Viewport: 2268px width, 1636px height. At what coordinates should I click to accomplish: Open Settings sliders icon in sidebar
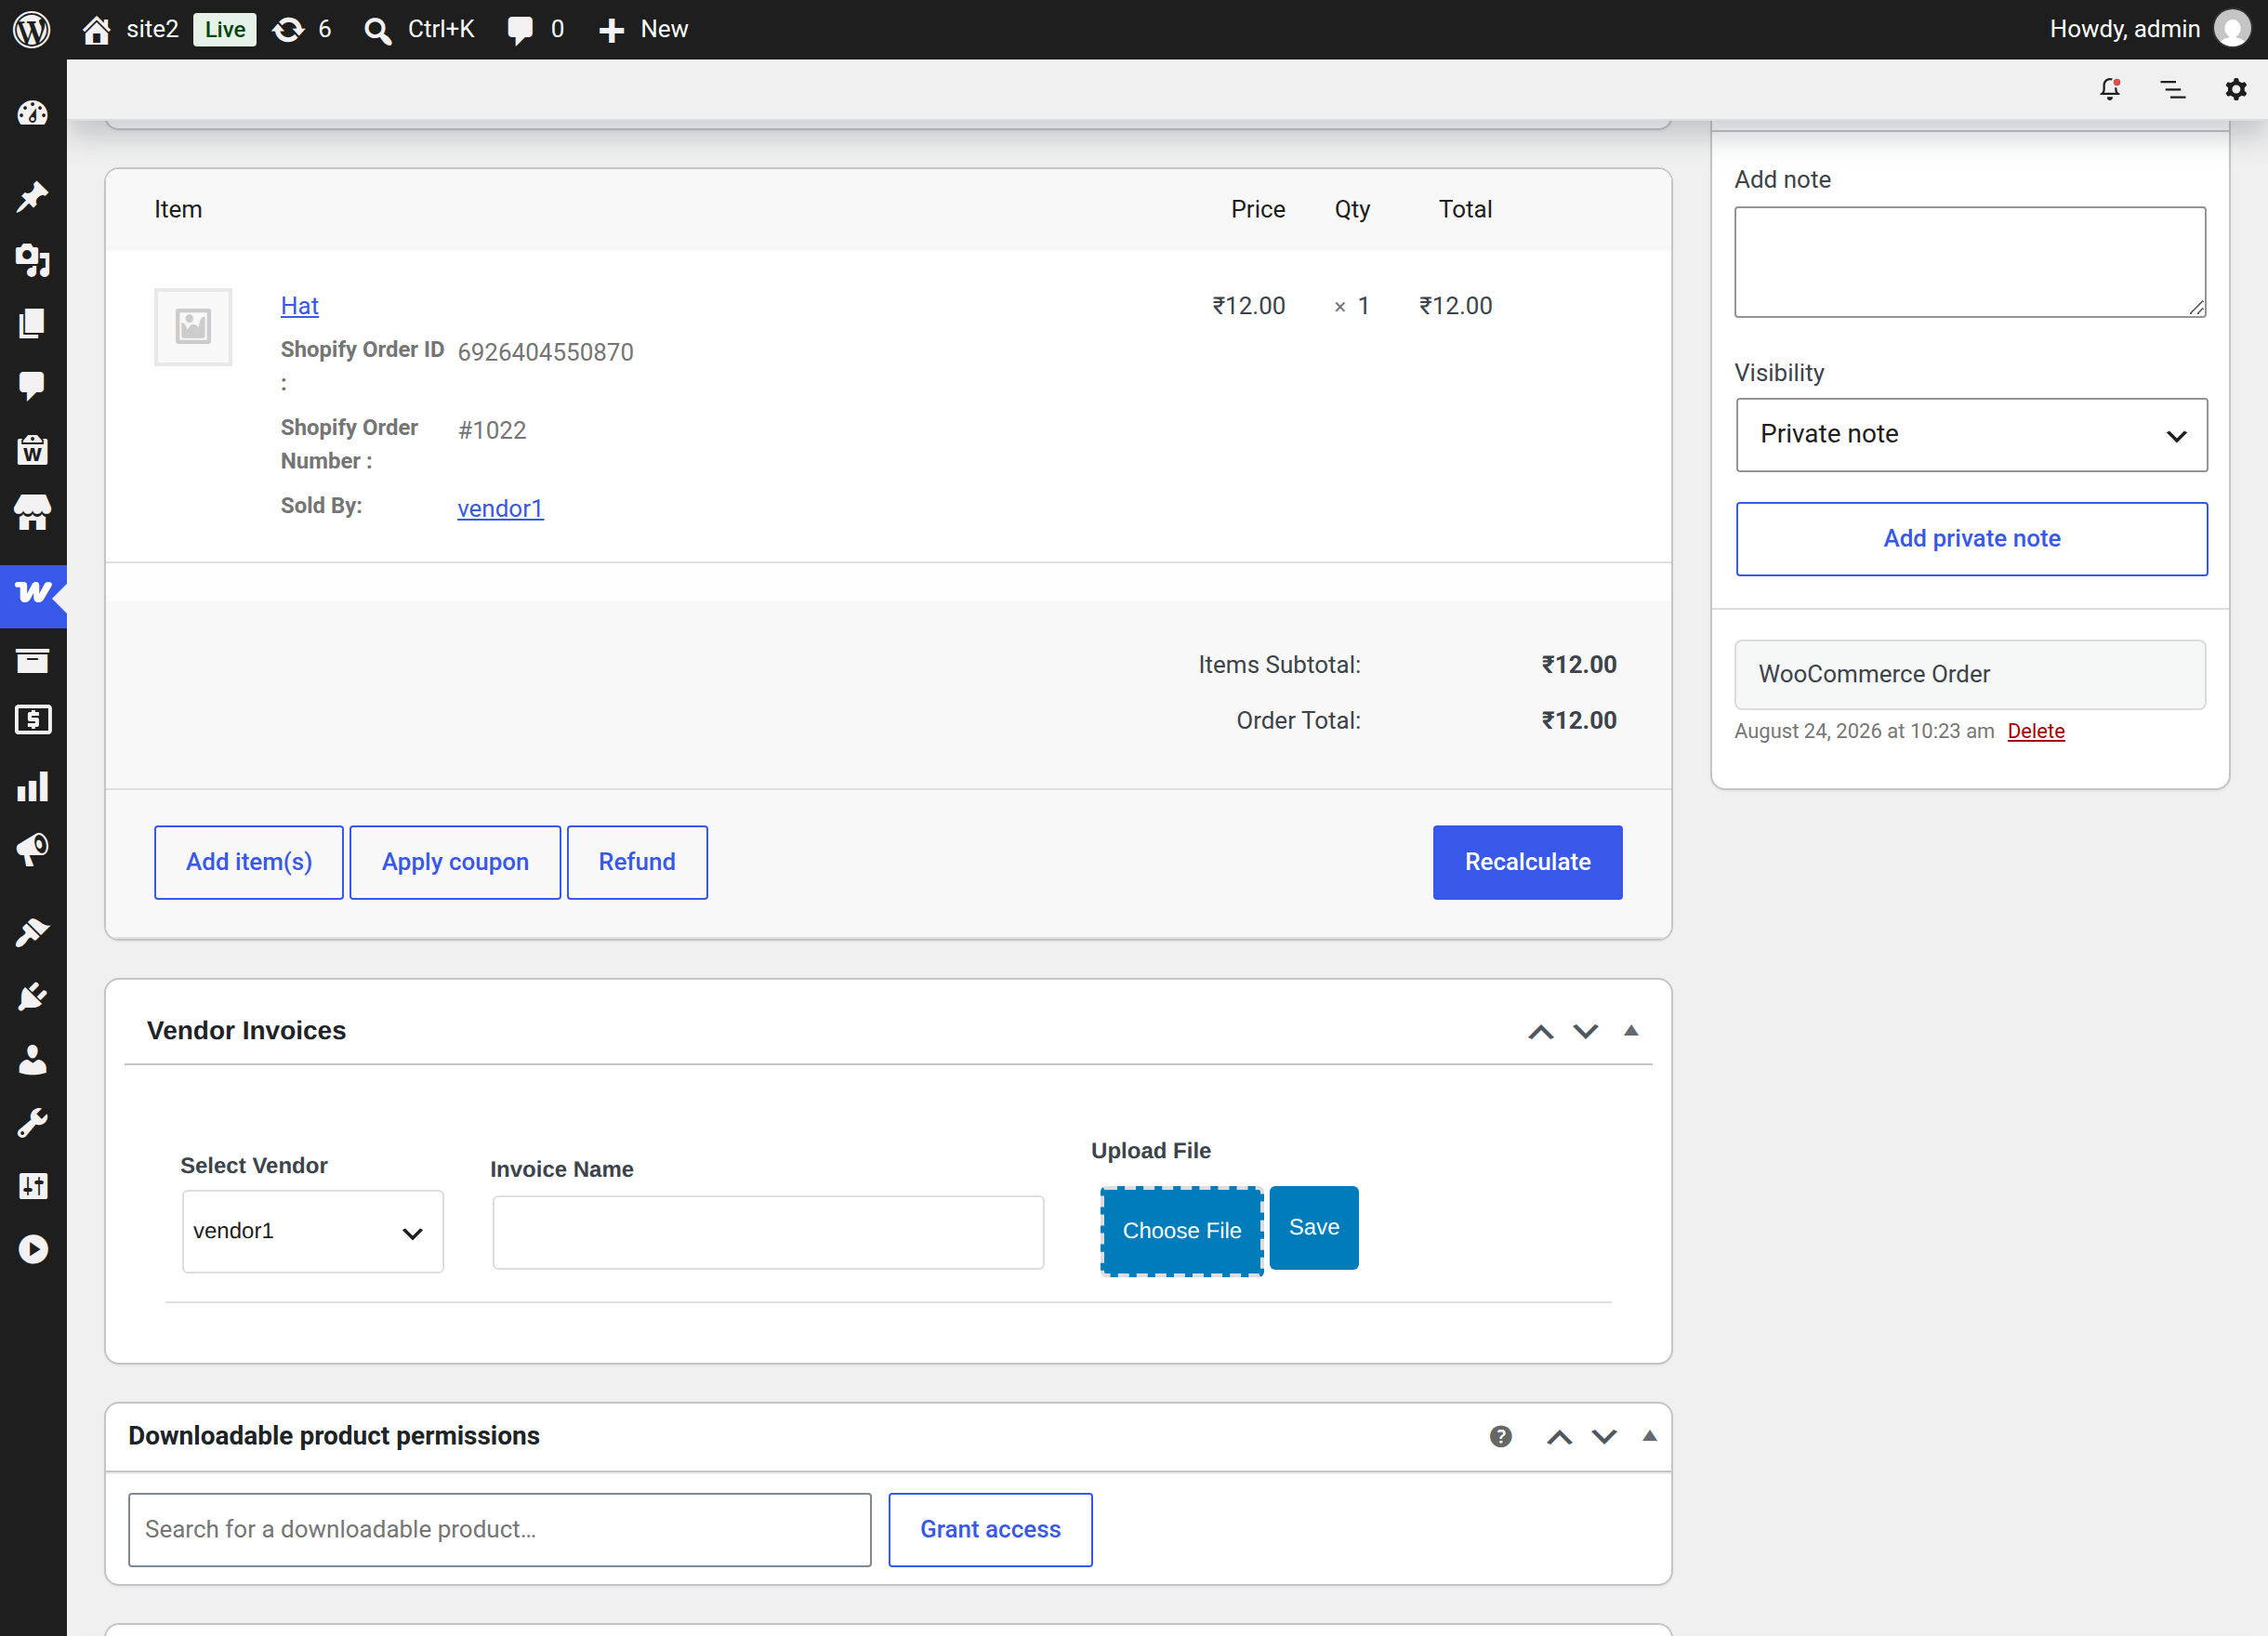(33, 1186)
